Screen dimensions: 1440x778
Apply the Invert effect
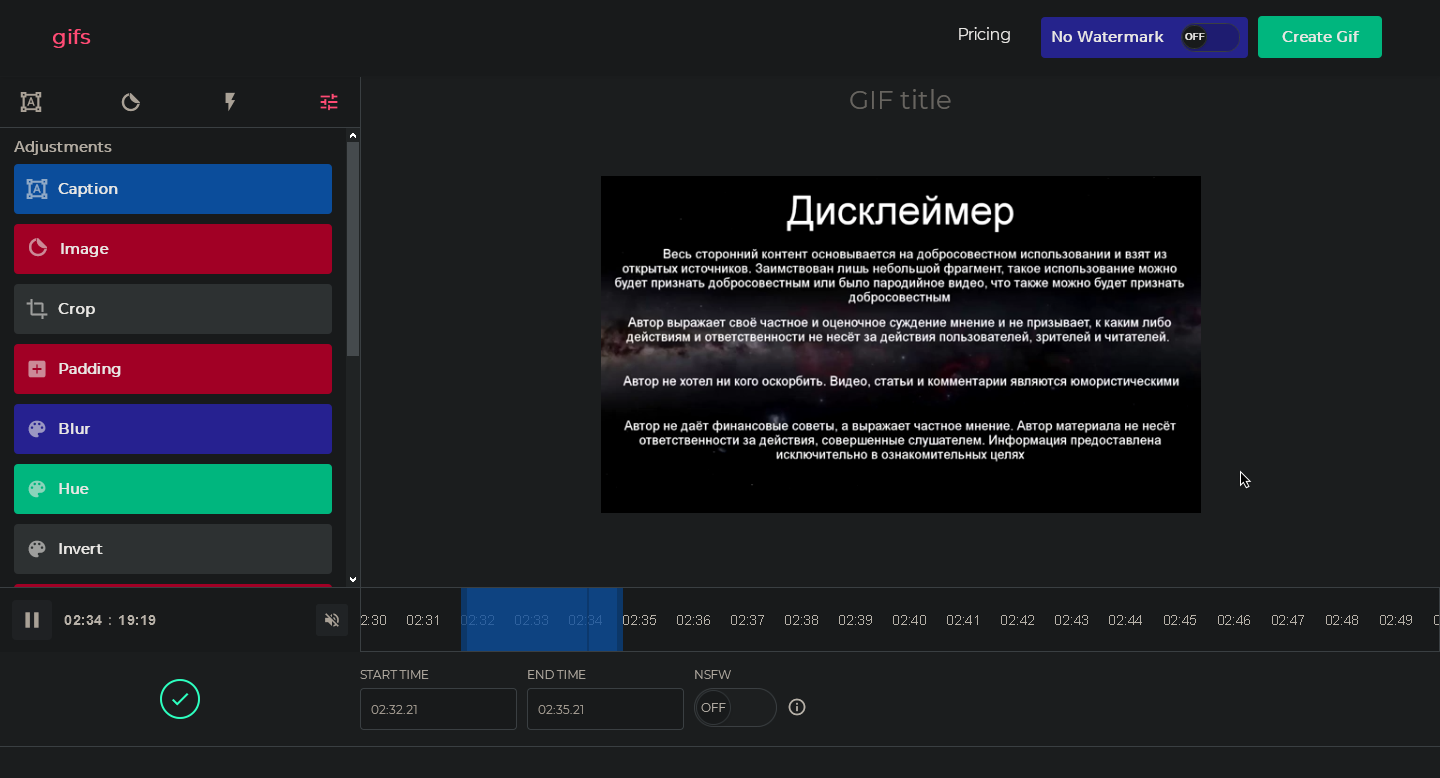pos(173,549)
